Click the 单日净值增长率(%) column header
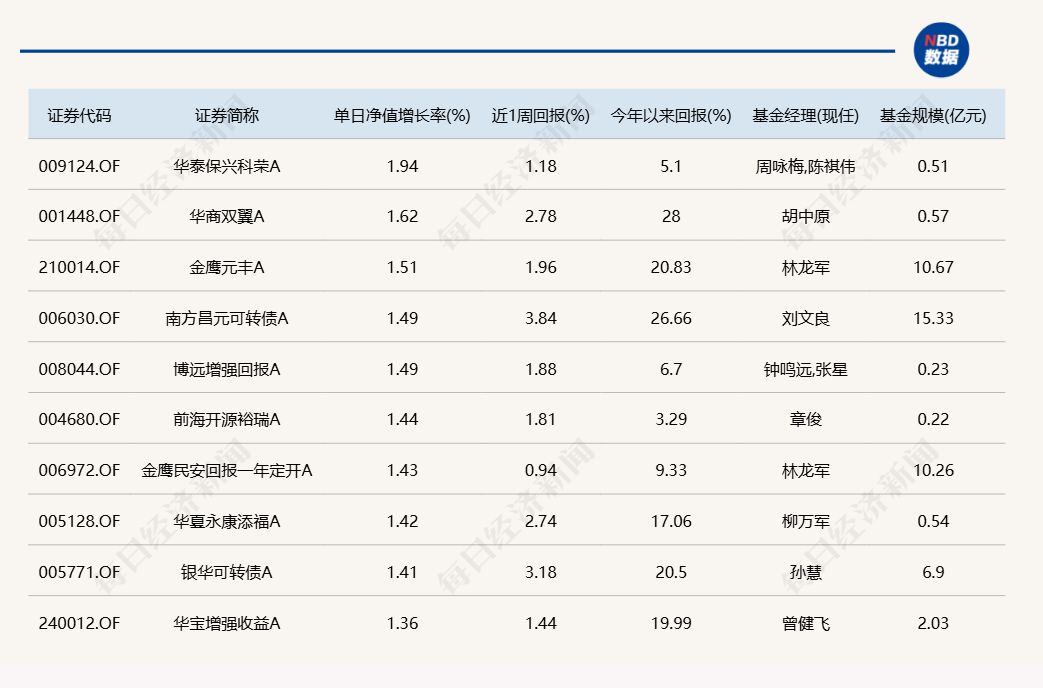This screenshot has height=688, width=1043. click(402, 115)
